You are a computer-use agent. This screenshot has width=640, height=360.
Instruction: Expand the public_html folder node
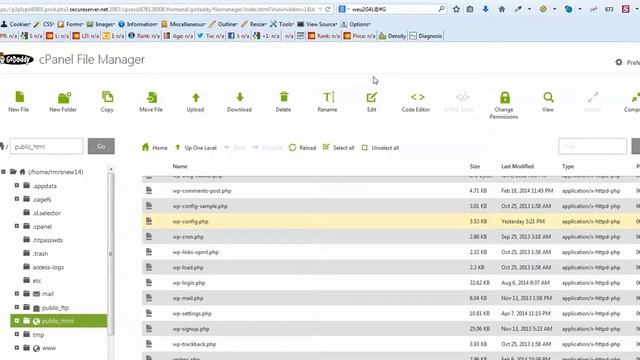(x=17, y=321)
